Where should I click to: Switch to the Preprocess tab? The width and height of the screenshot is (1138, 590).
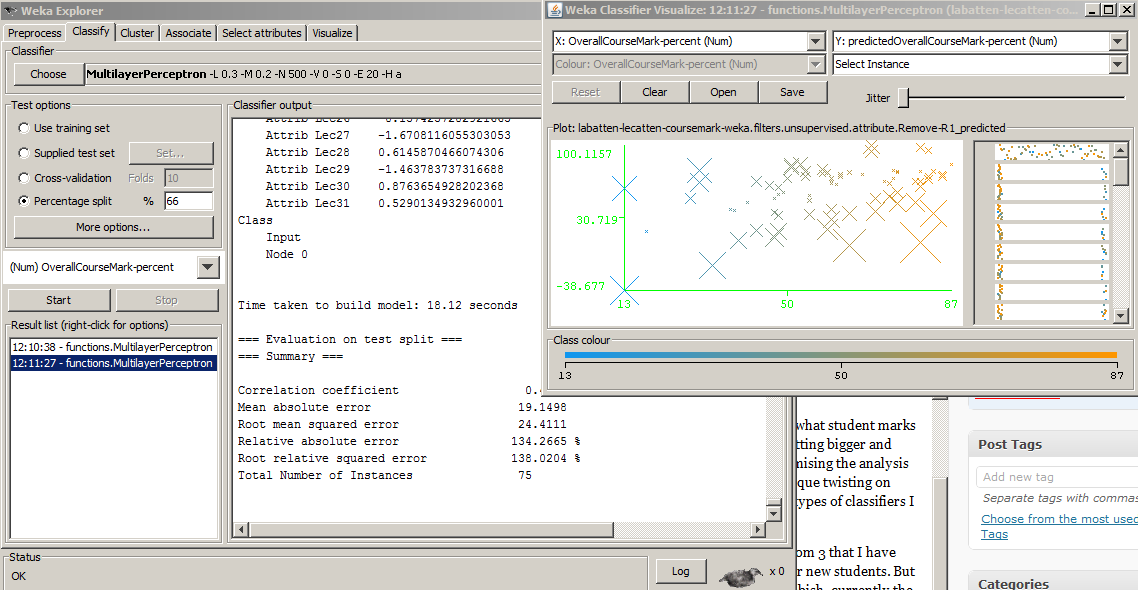click(x=35, y=33)
